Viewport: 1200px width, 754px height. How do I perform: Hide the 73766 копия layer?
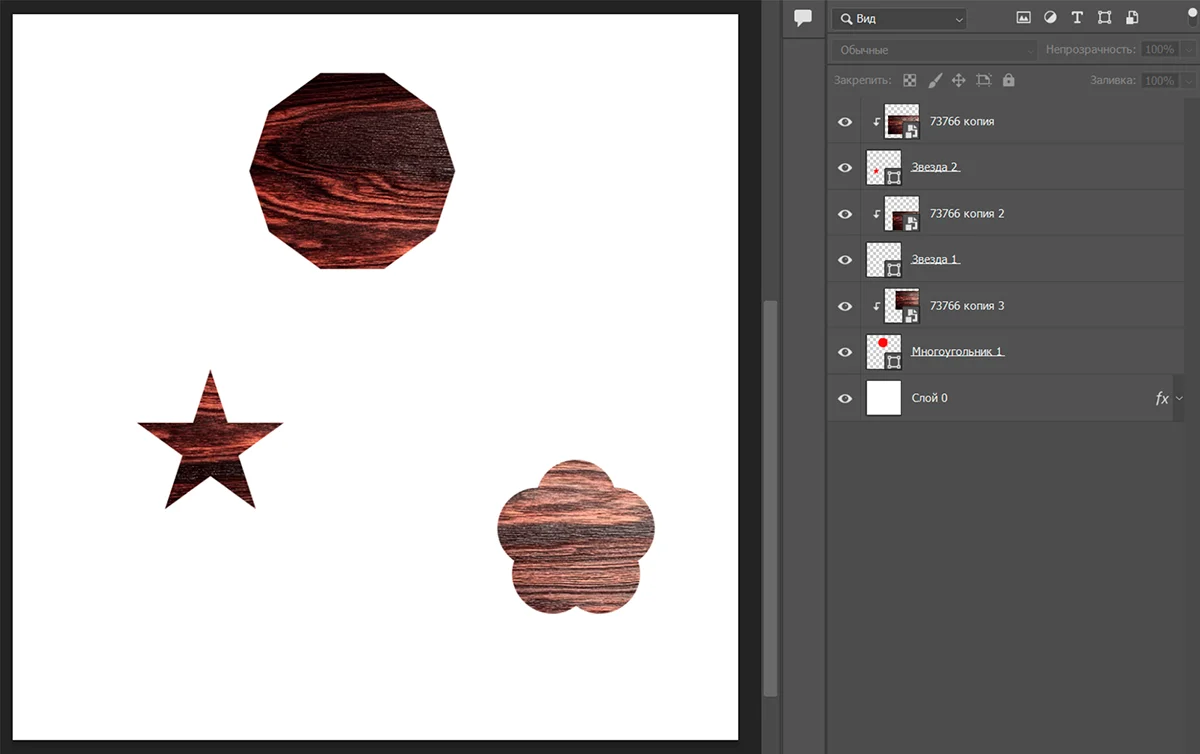pyautogui.click(x=845, y=122)
